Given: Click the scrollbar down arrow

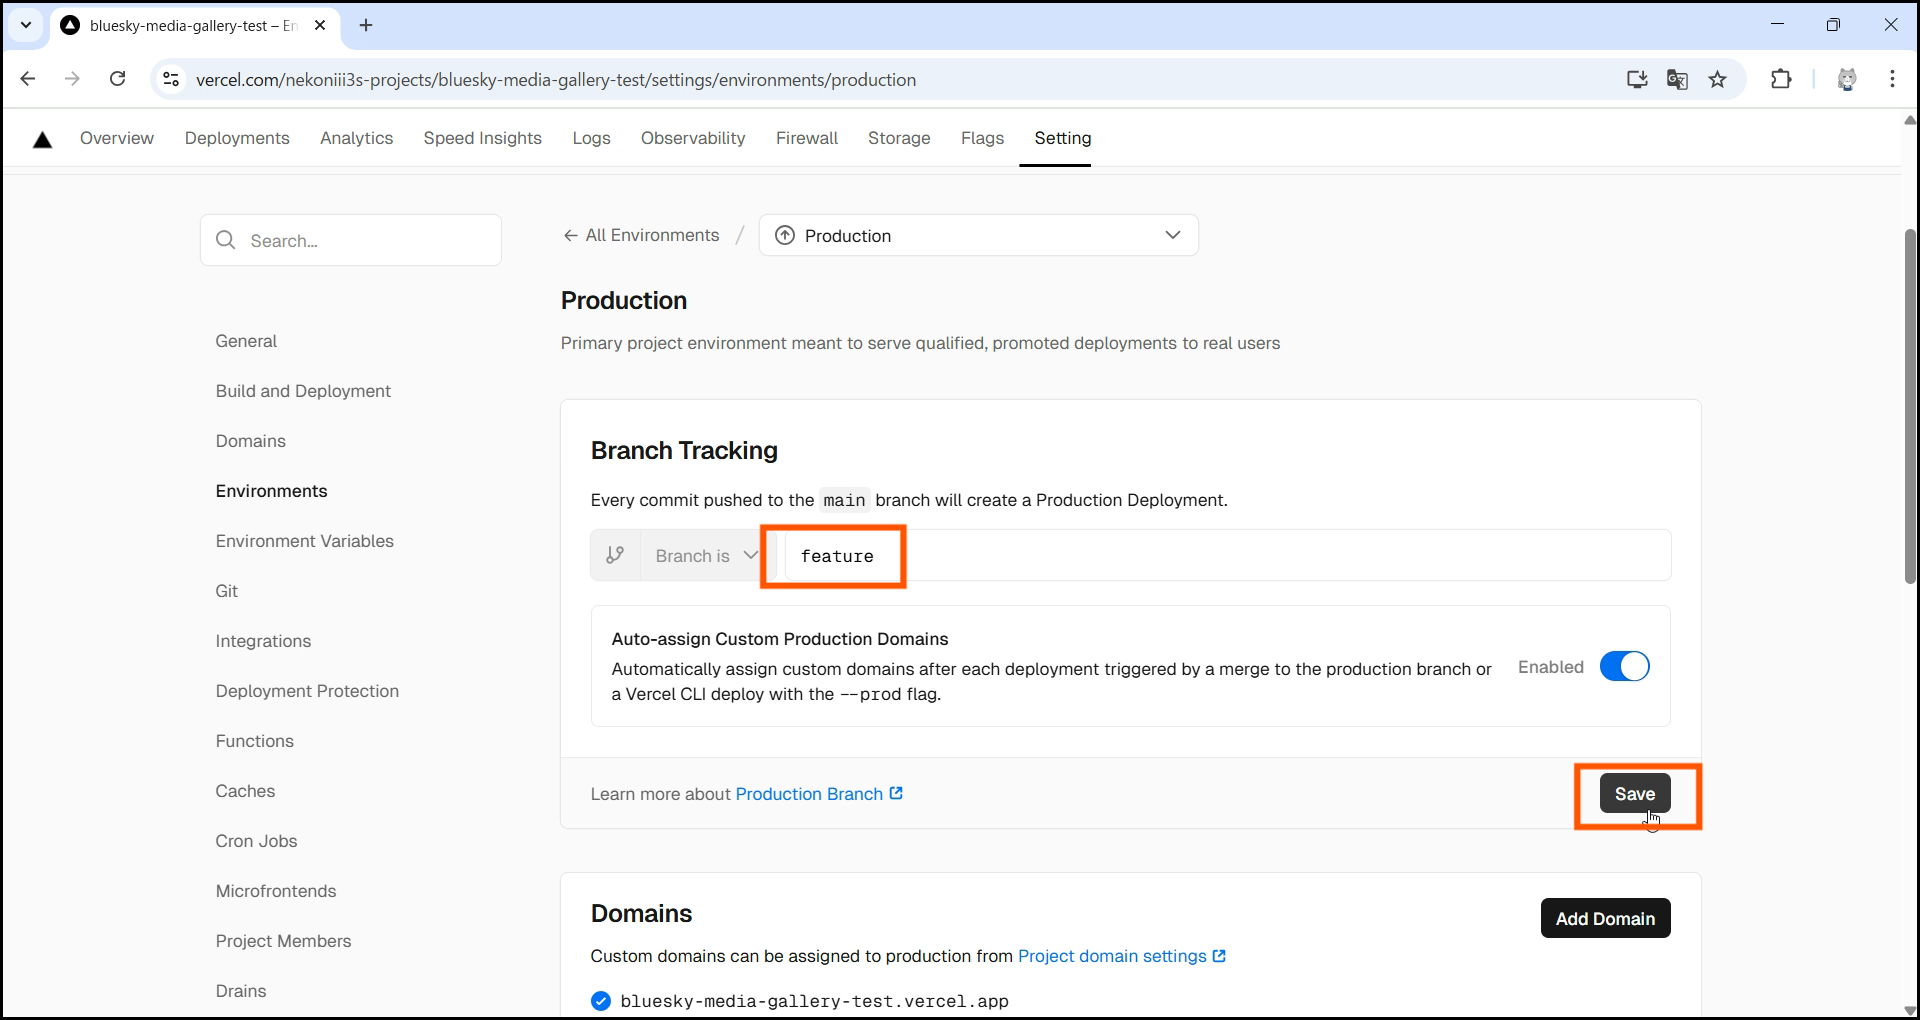Looking at the screenshot, I should [x=1909, y=1010].
